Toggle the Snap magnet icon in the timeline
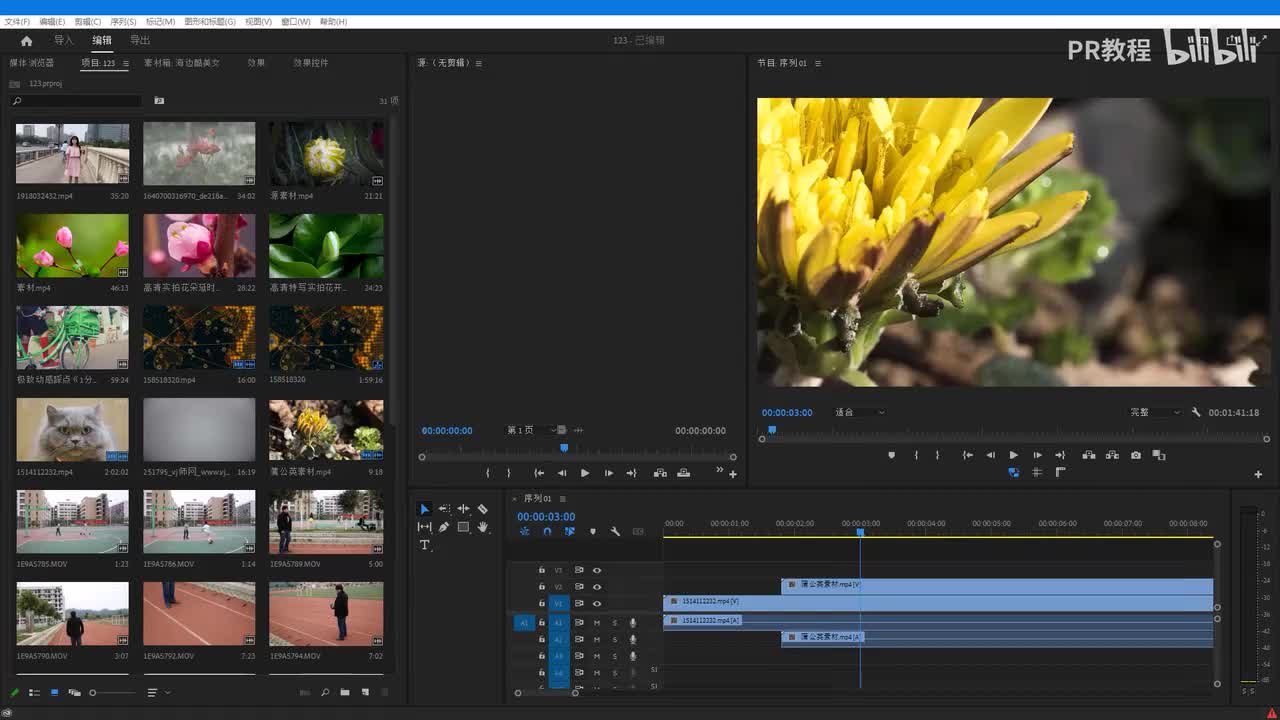Screen dimensions: 1280x720 pos(547,532)
